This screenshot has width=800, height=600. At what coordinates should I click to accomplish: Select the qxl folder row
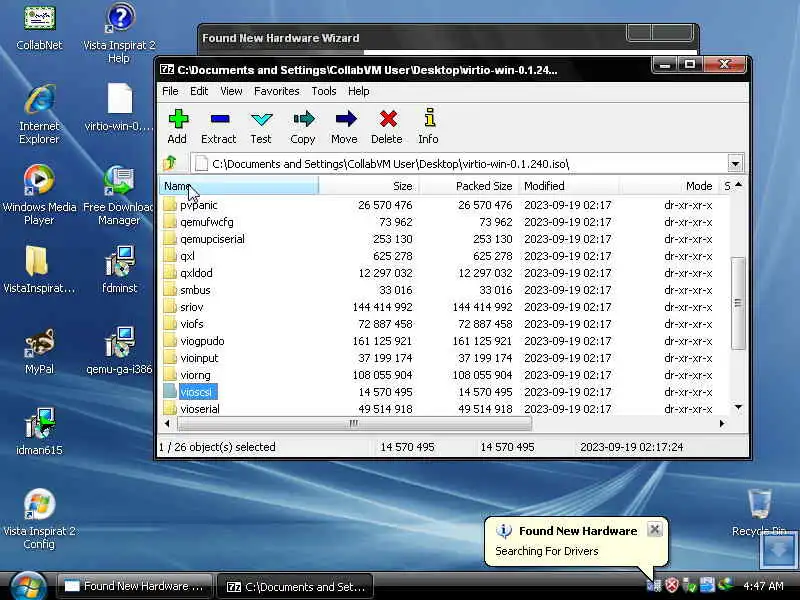444,256
